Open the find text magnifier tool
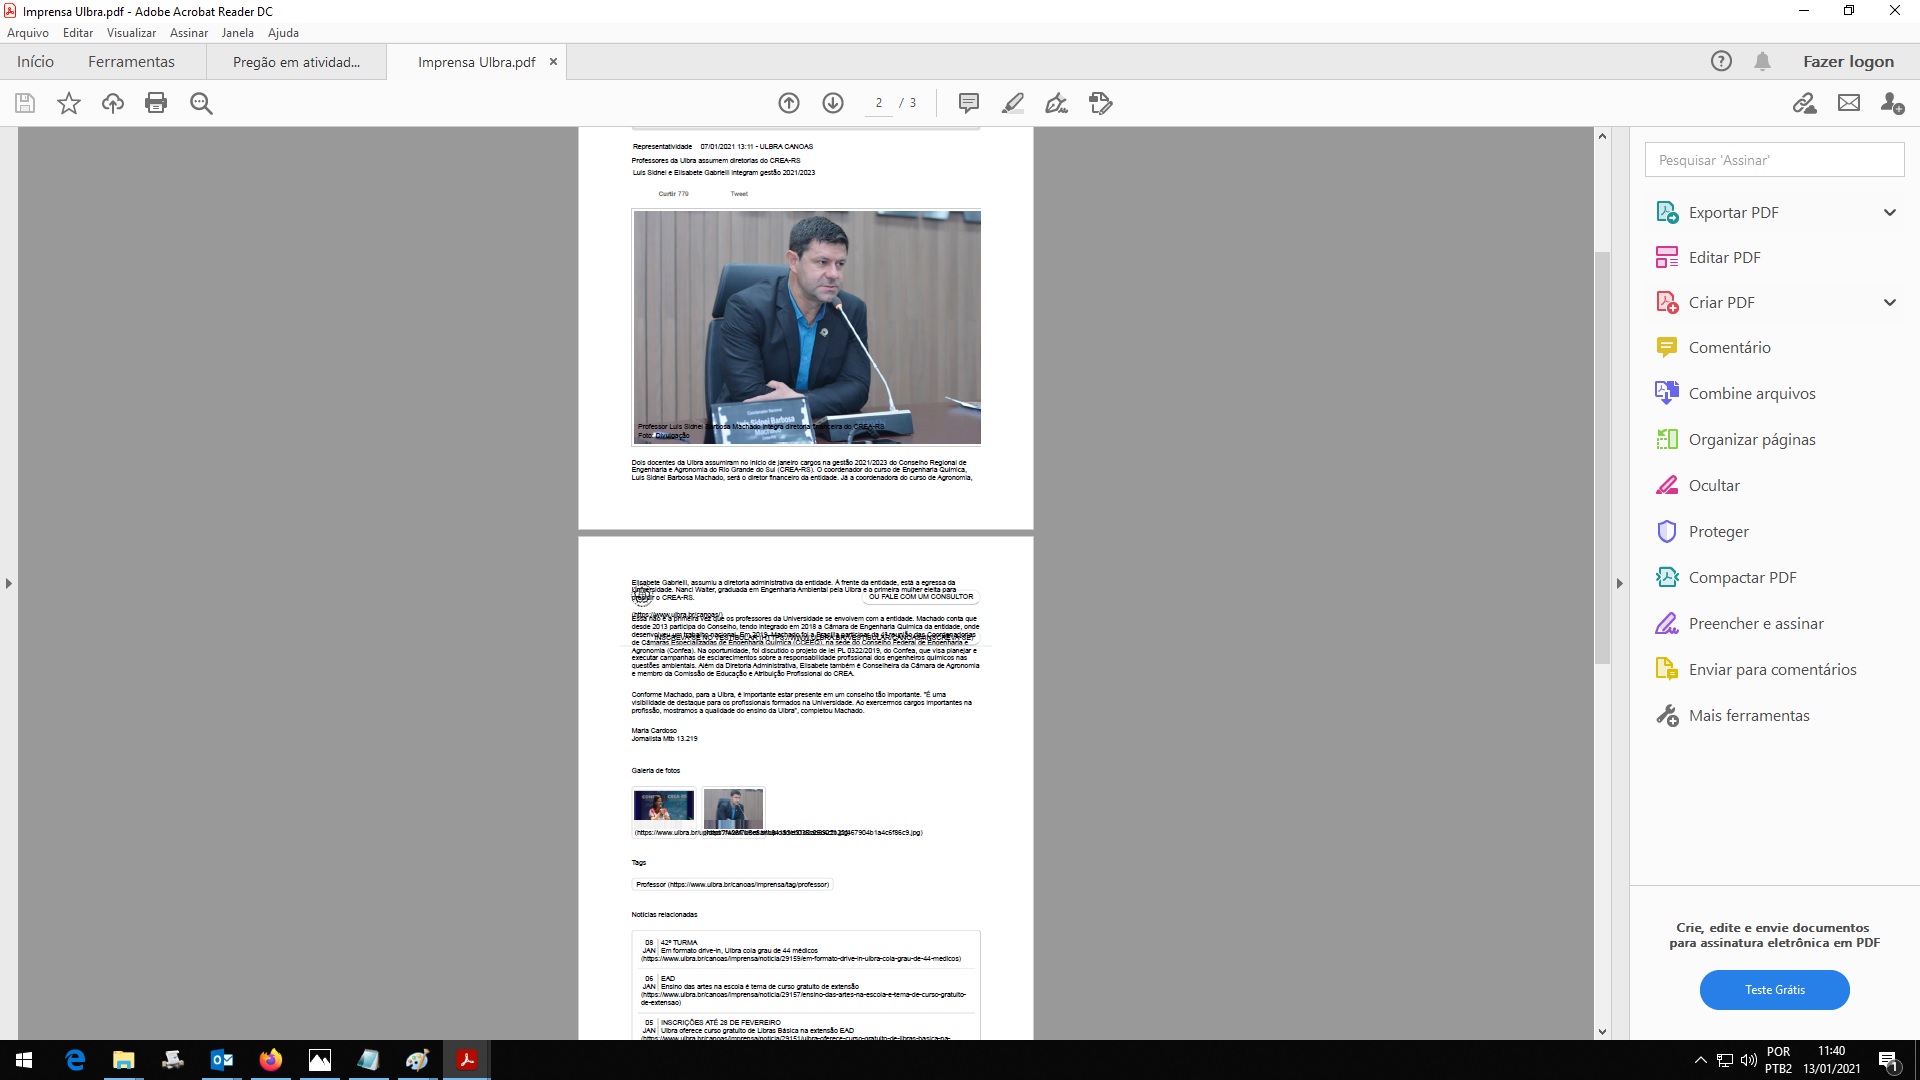 (x=201, y=103)
